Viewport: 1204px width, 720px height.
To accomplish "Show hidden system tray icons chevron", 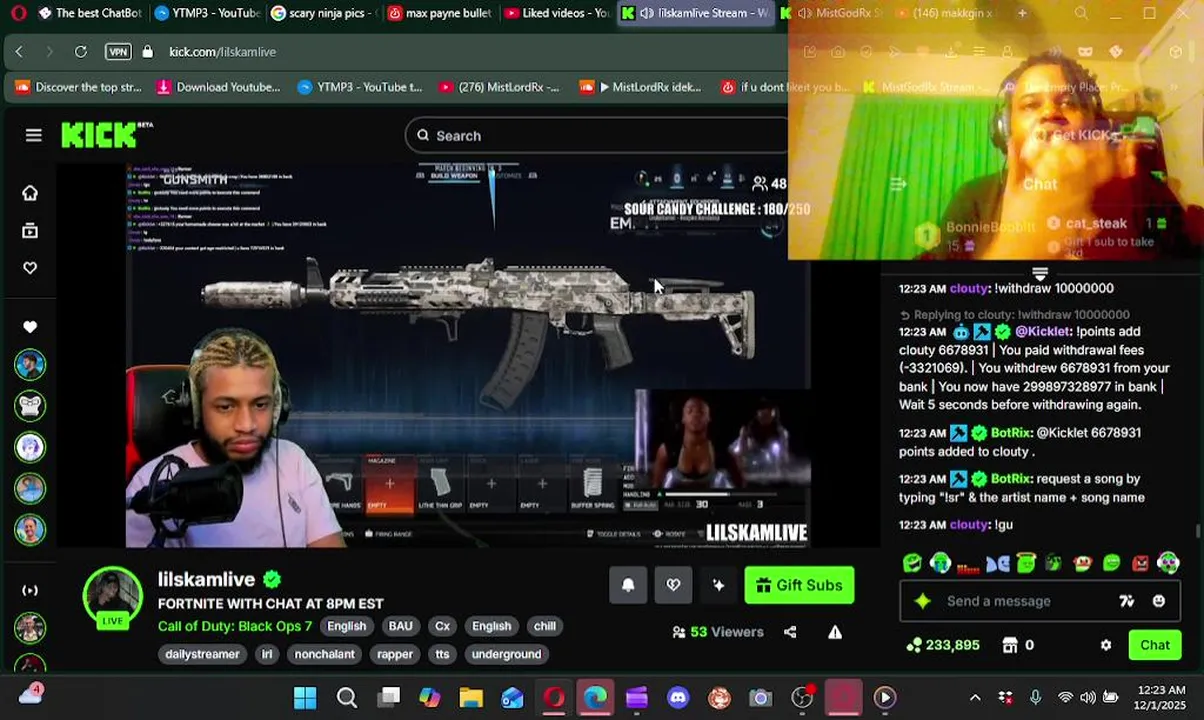I will [x=975, y=698].
